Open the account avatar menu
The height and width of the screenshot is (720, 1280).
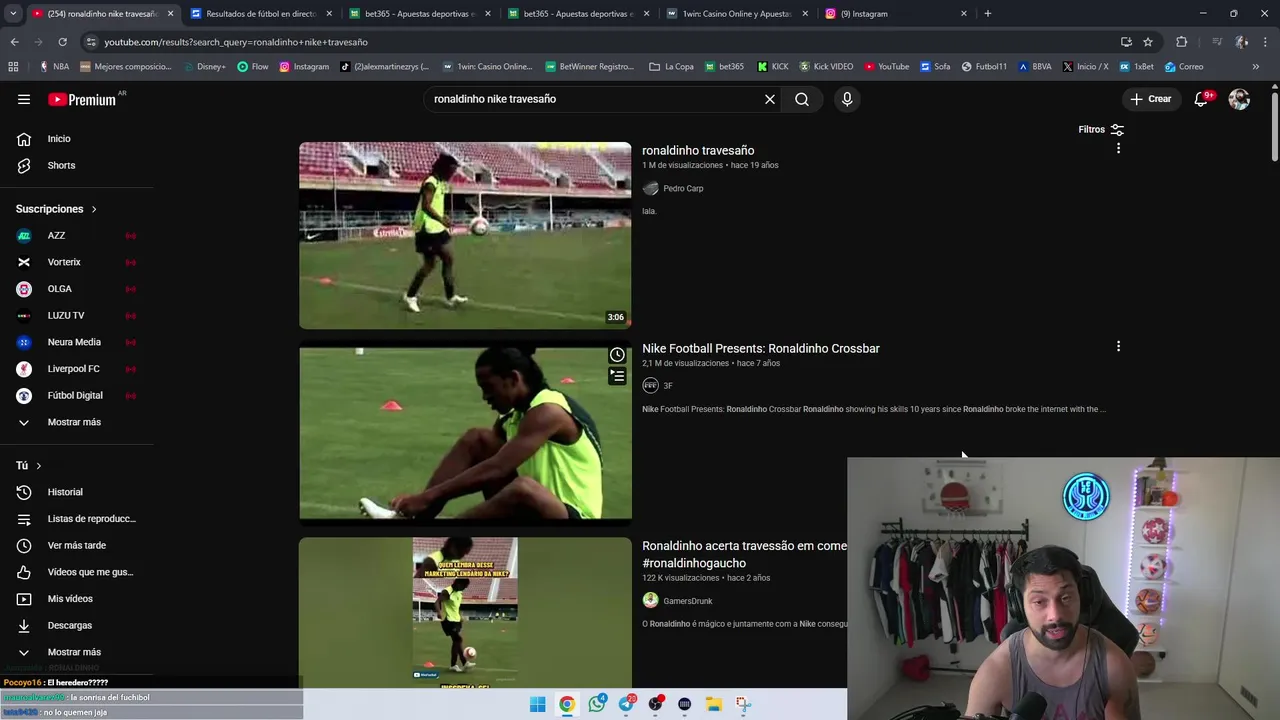[1239, 99]
